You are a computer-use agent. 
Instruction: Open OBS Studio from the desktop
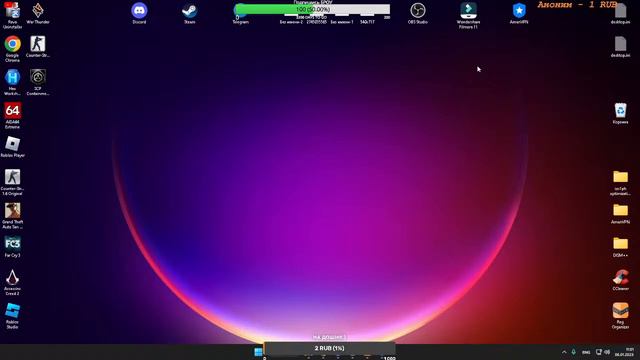418,13
